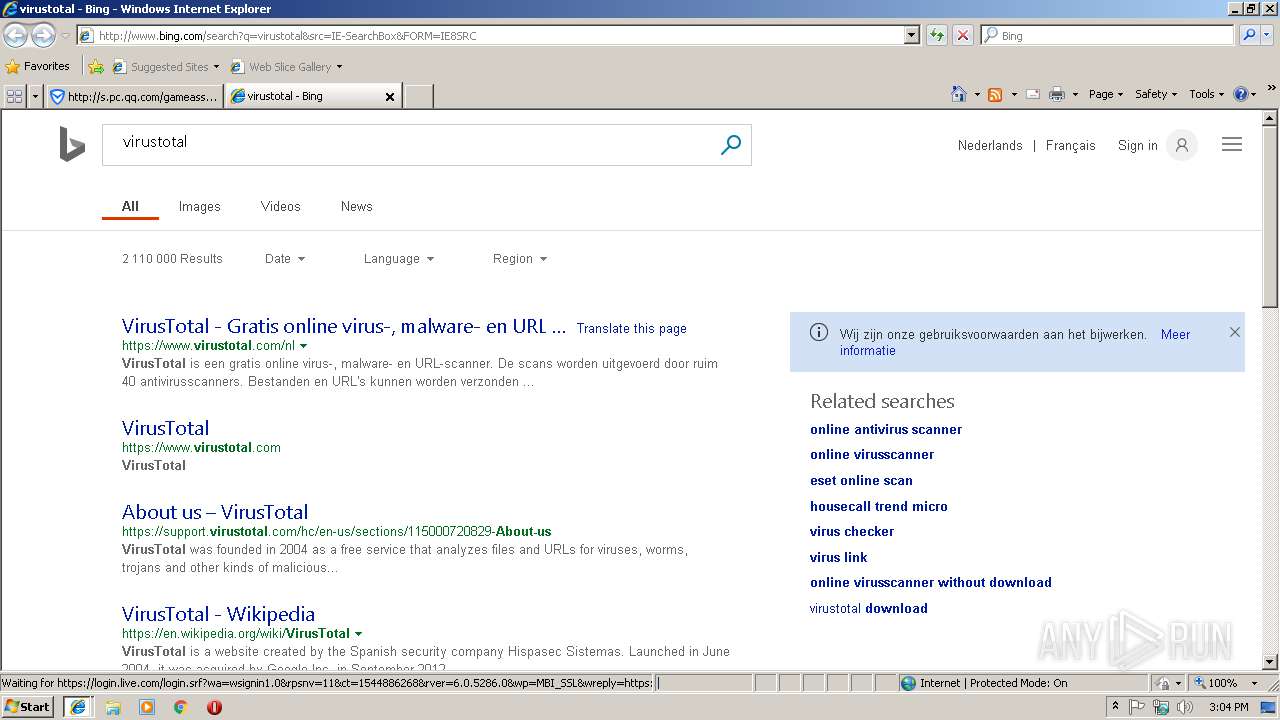Click the Help question mark icon
Screen dimensions: 1280x720
1241,94
